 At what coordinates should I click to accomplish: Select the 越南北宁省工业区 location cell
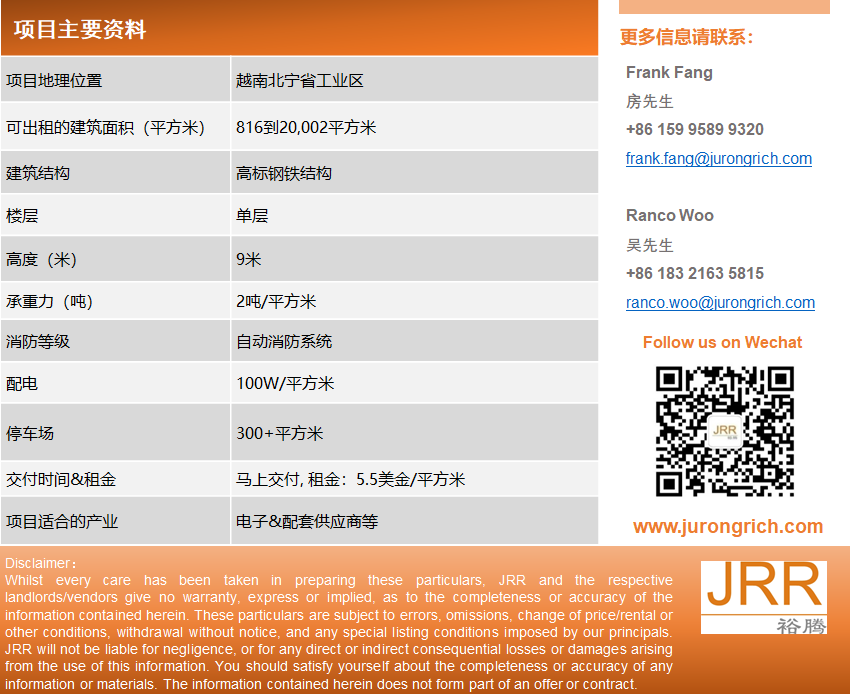(299, 81)
